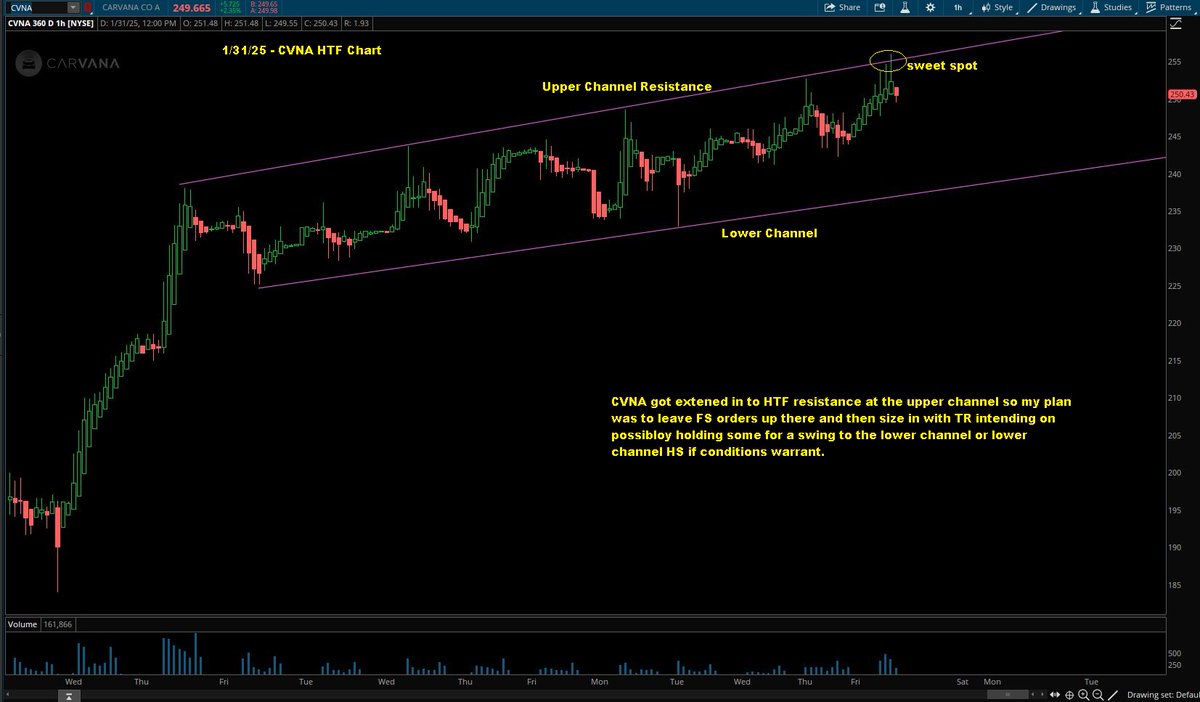Click the current price tag 250.43
Image resolution: width=1200 pixels, height=702 pixels.
click(1182, 96)
